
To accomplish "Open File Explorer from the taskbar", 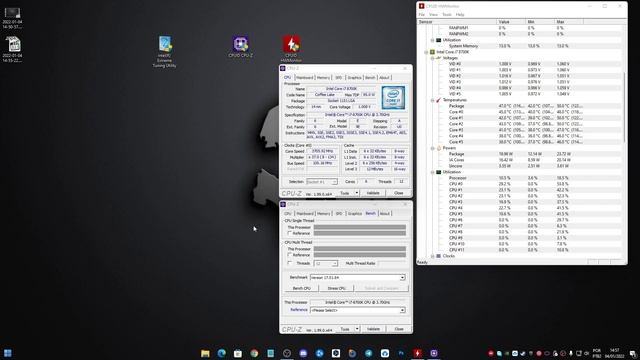I will (205, 353).
